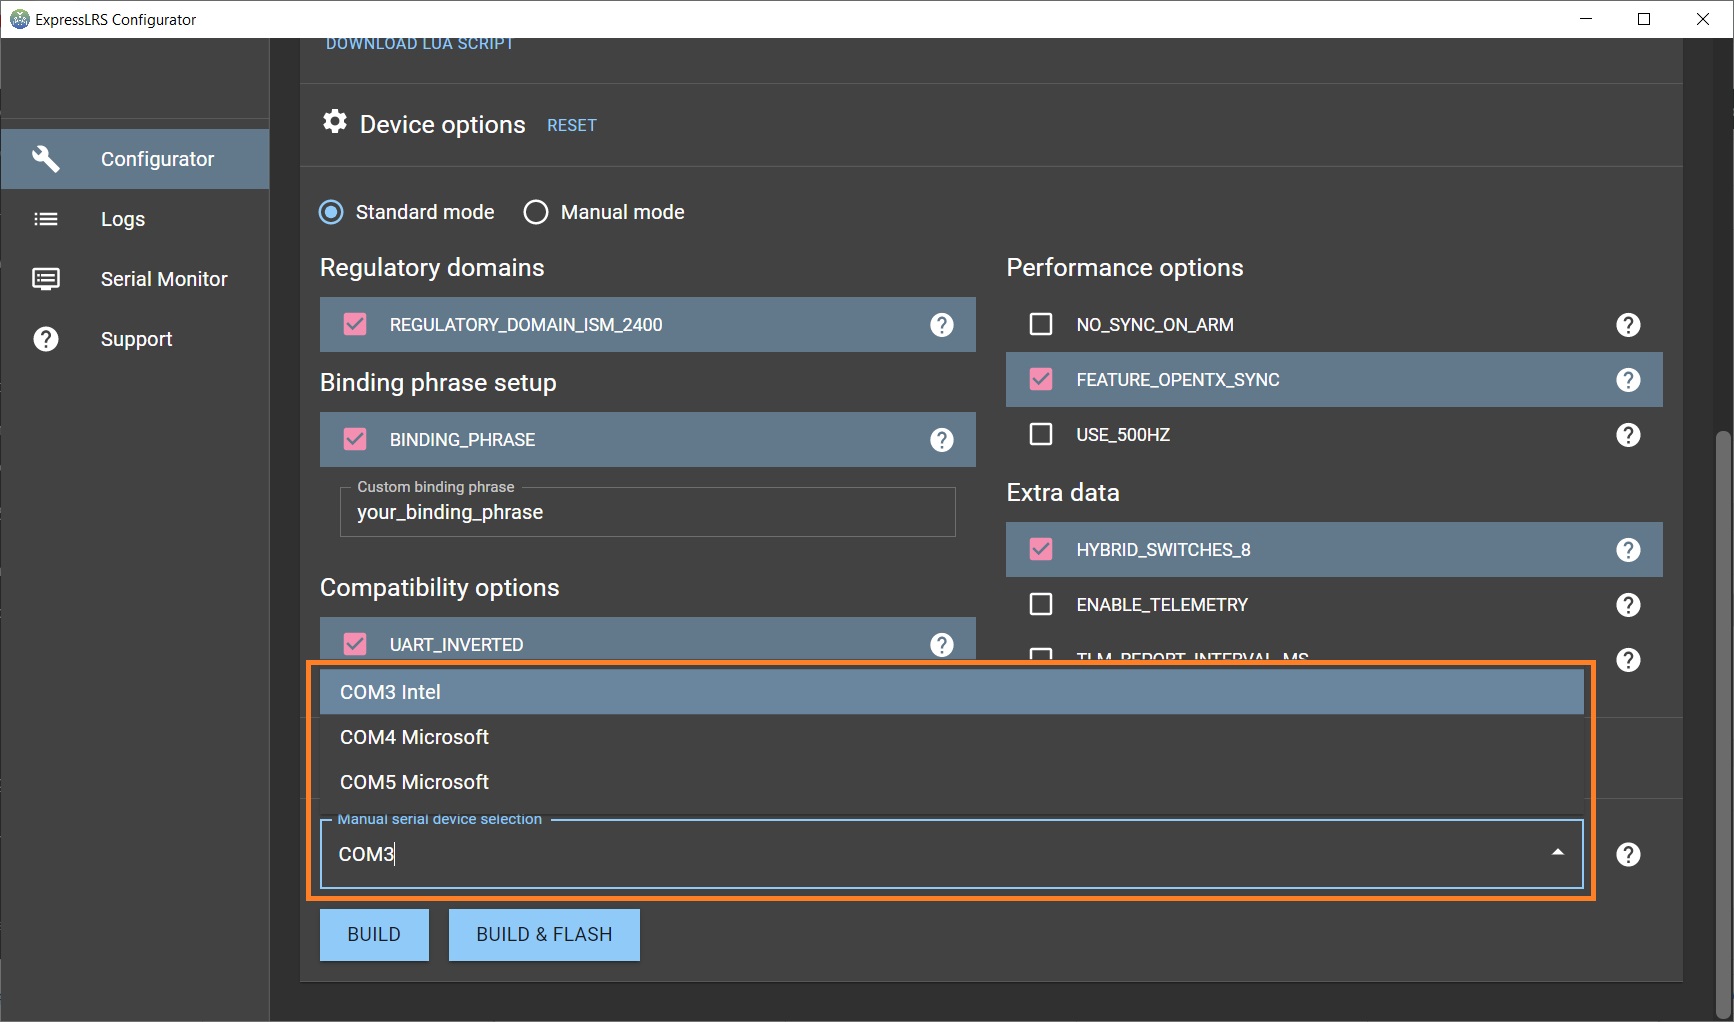Uncheck UART_INVERTED checkbox
This screenshot has width=1734, height=1022.
pyautogui.click(x=355, y=644)
